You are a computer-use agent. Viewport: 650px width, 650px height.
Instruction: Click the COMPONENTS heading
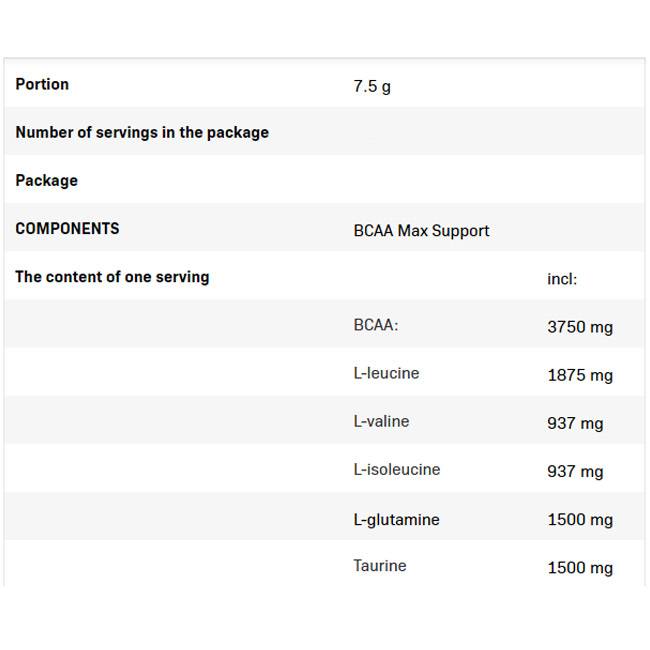pos(67,229)
